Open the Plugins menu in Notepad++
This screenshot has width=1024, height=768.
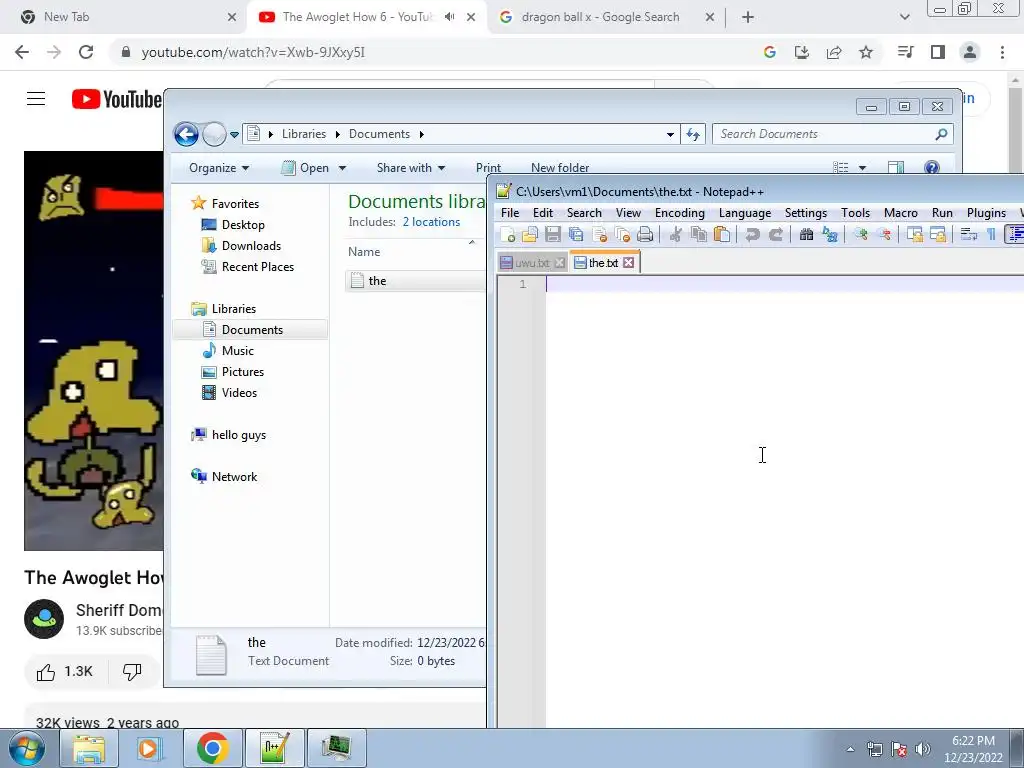coord(985,213)
